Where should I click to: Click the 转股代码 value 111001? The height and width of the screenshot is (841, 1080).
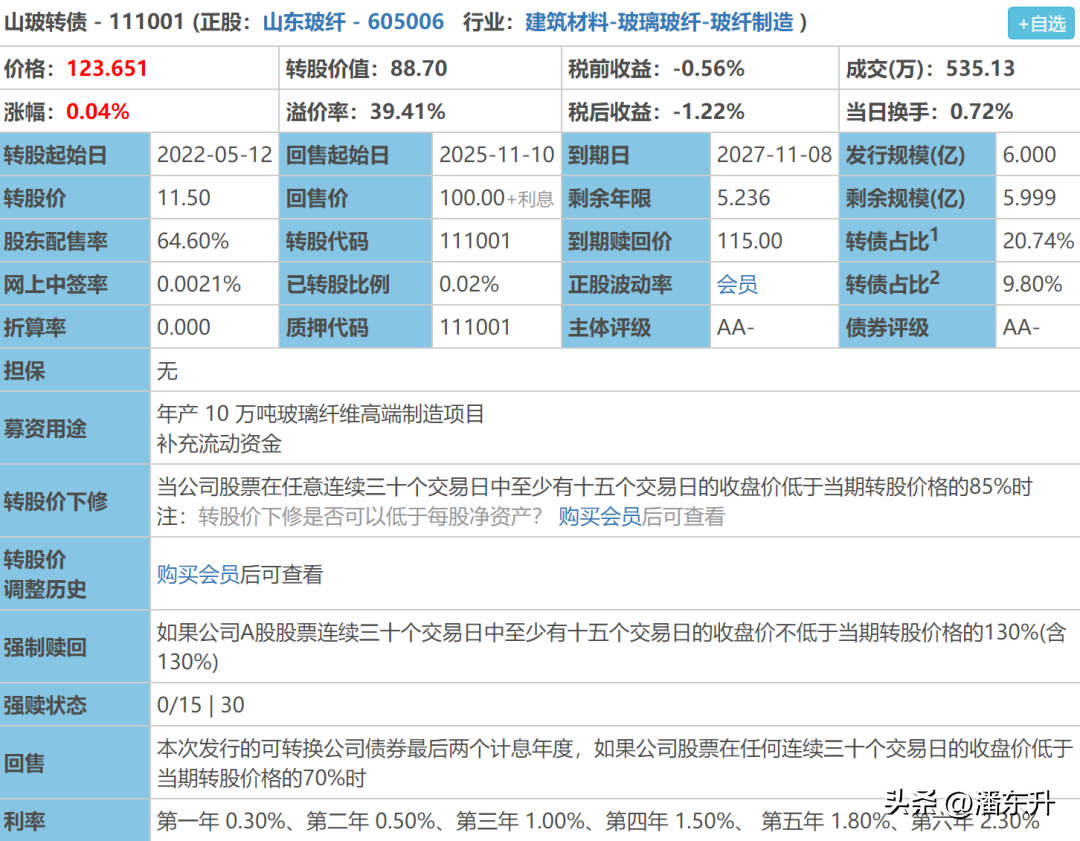(475, 241)
